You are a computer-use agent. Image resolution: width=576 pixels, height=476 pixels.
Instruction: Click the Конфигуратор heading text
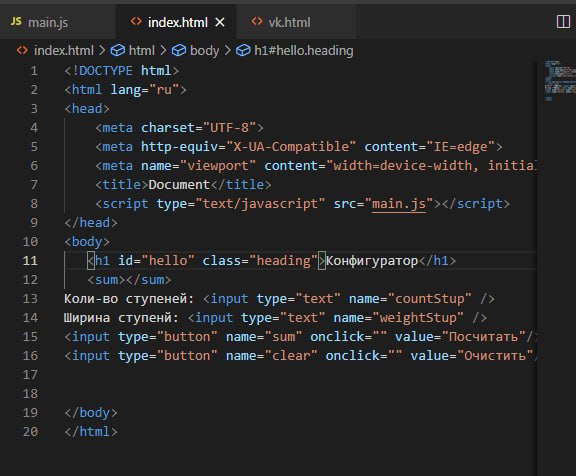tap(372, 261)
